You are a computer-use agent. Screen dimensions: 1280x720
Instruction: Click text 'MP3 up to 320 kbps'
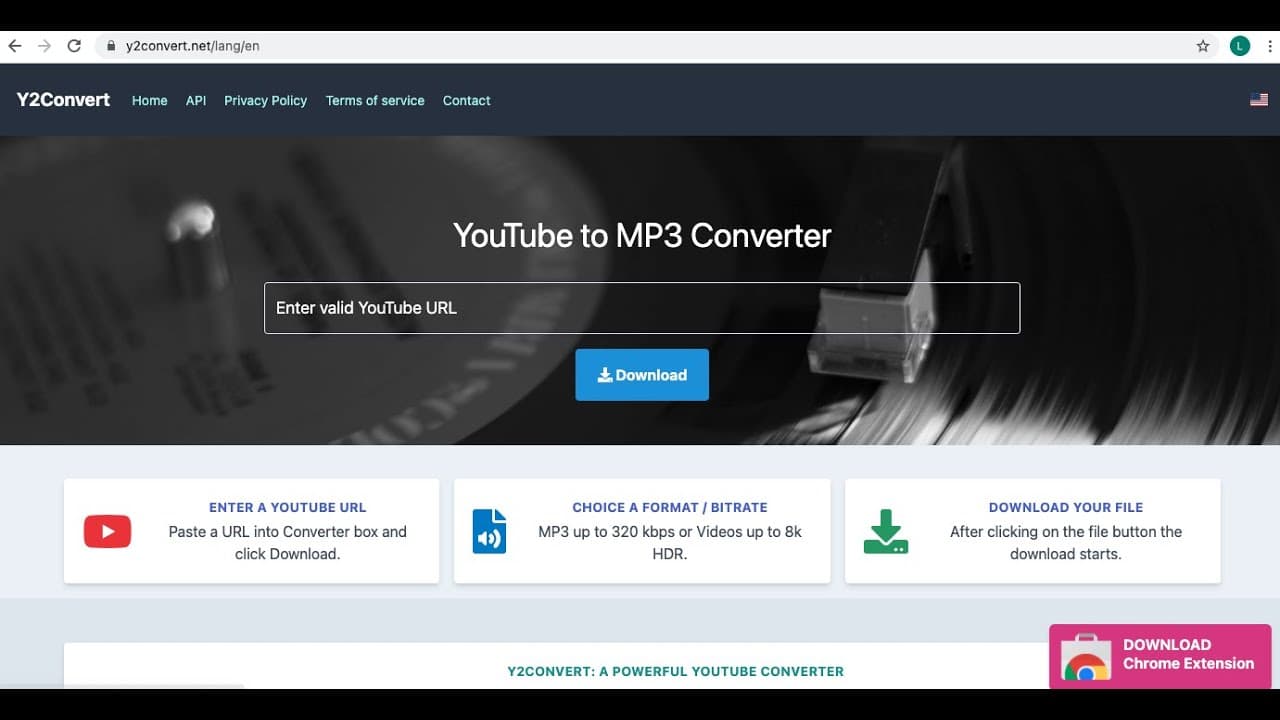tap(606, 532)
